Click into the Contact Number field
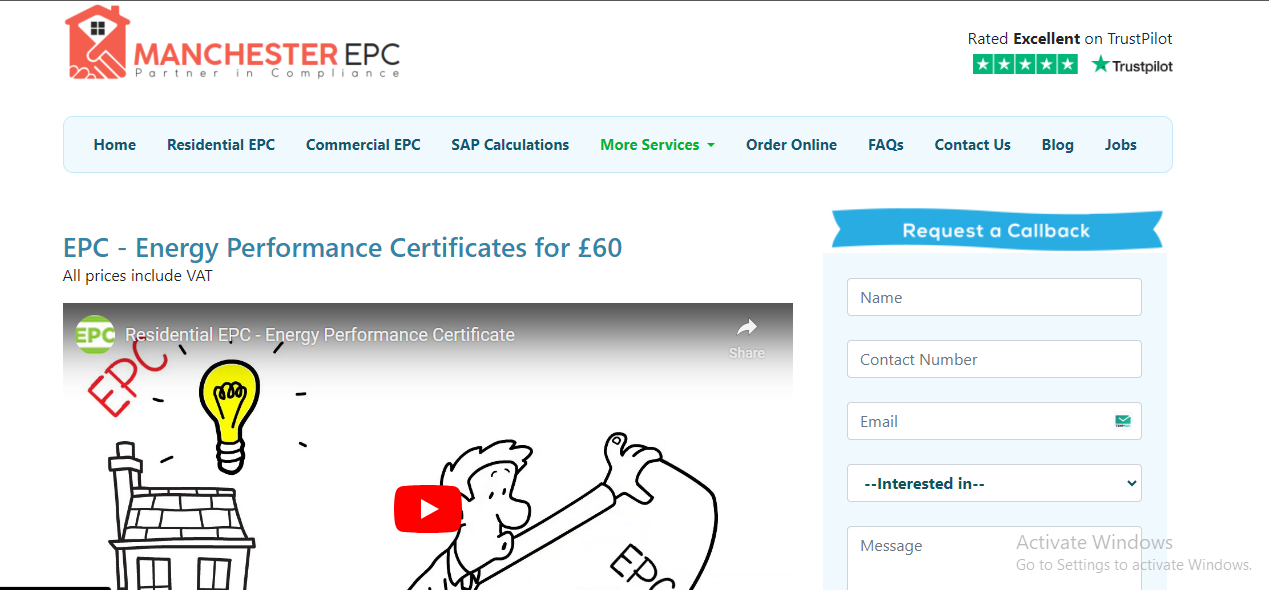The width and height of the screenshot is (1269, 590). point(994,359)
